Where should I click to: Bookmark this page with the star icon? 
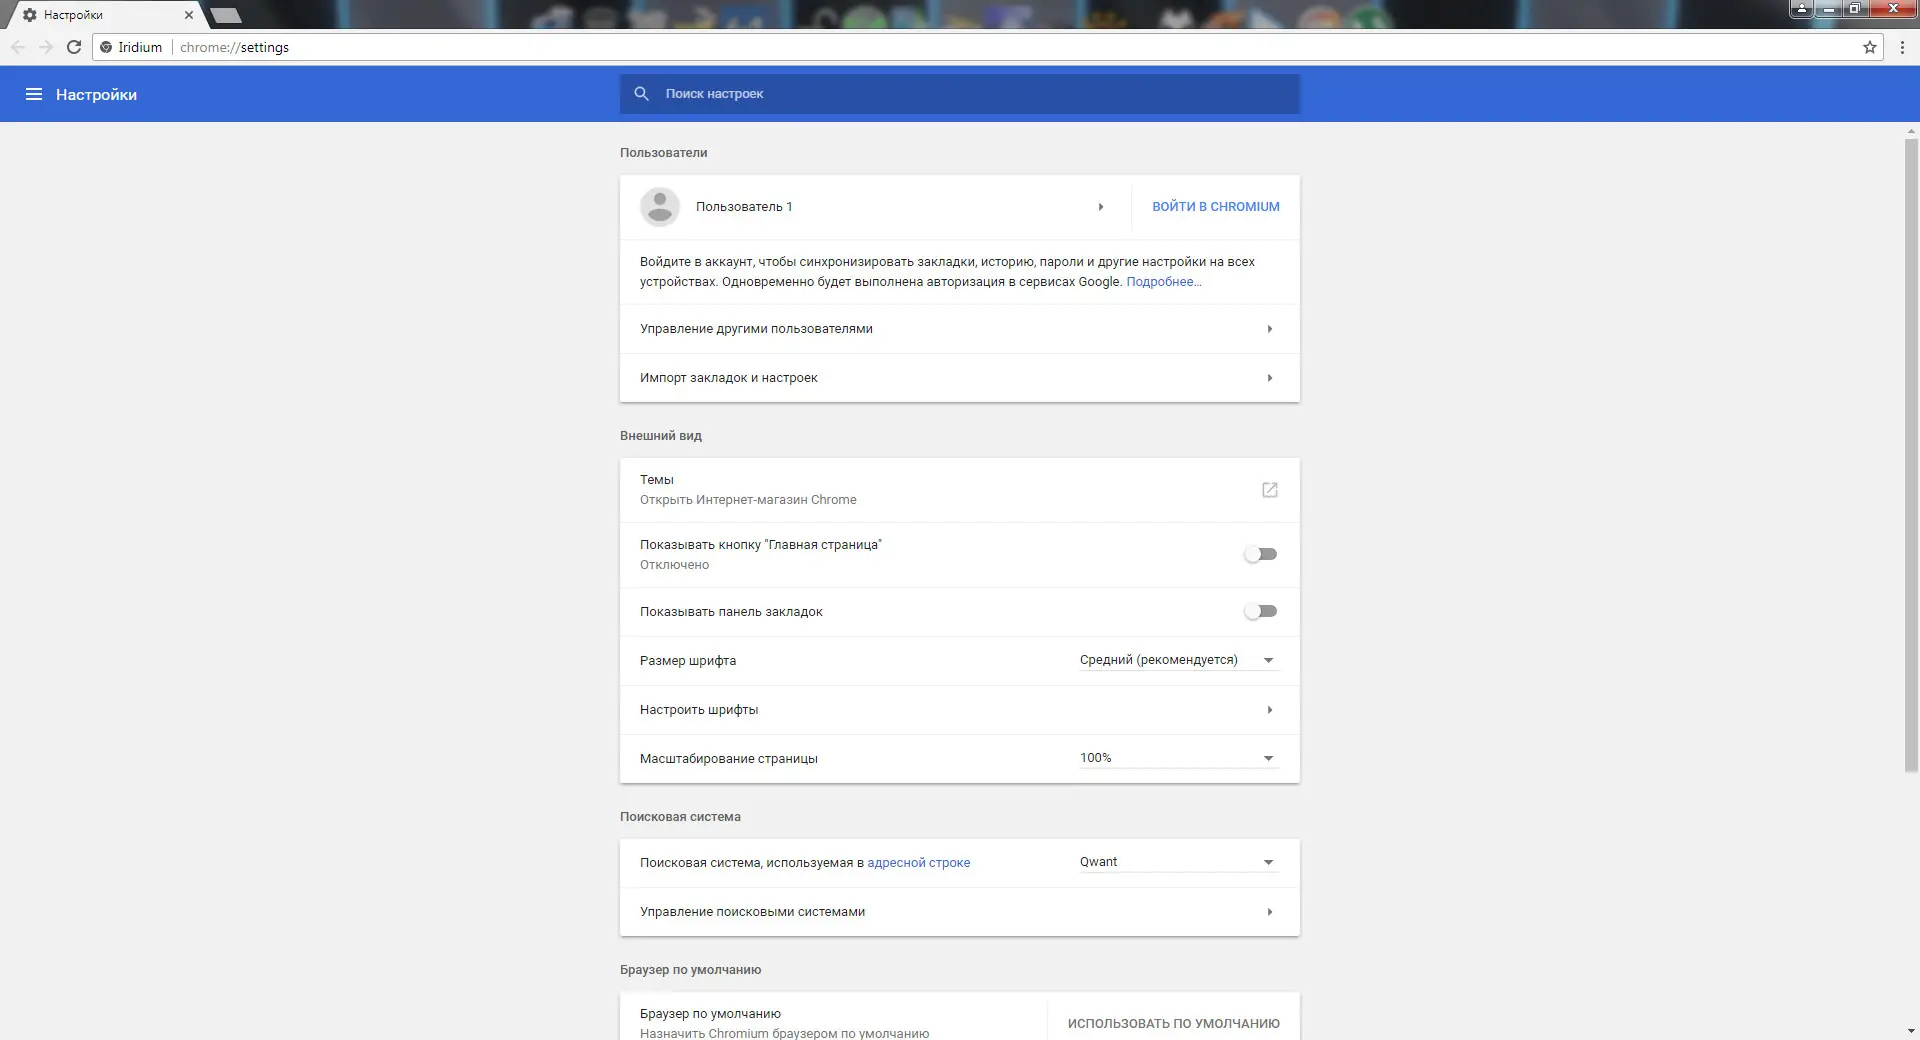[x=1869, y=47]
